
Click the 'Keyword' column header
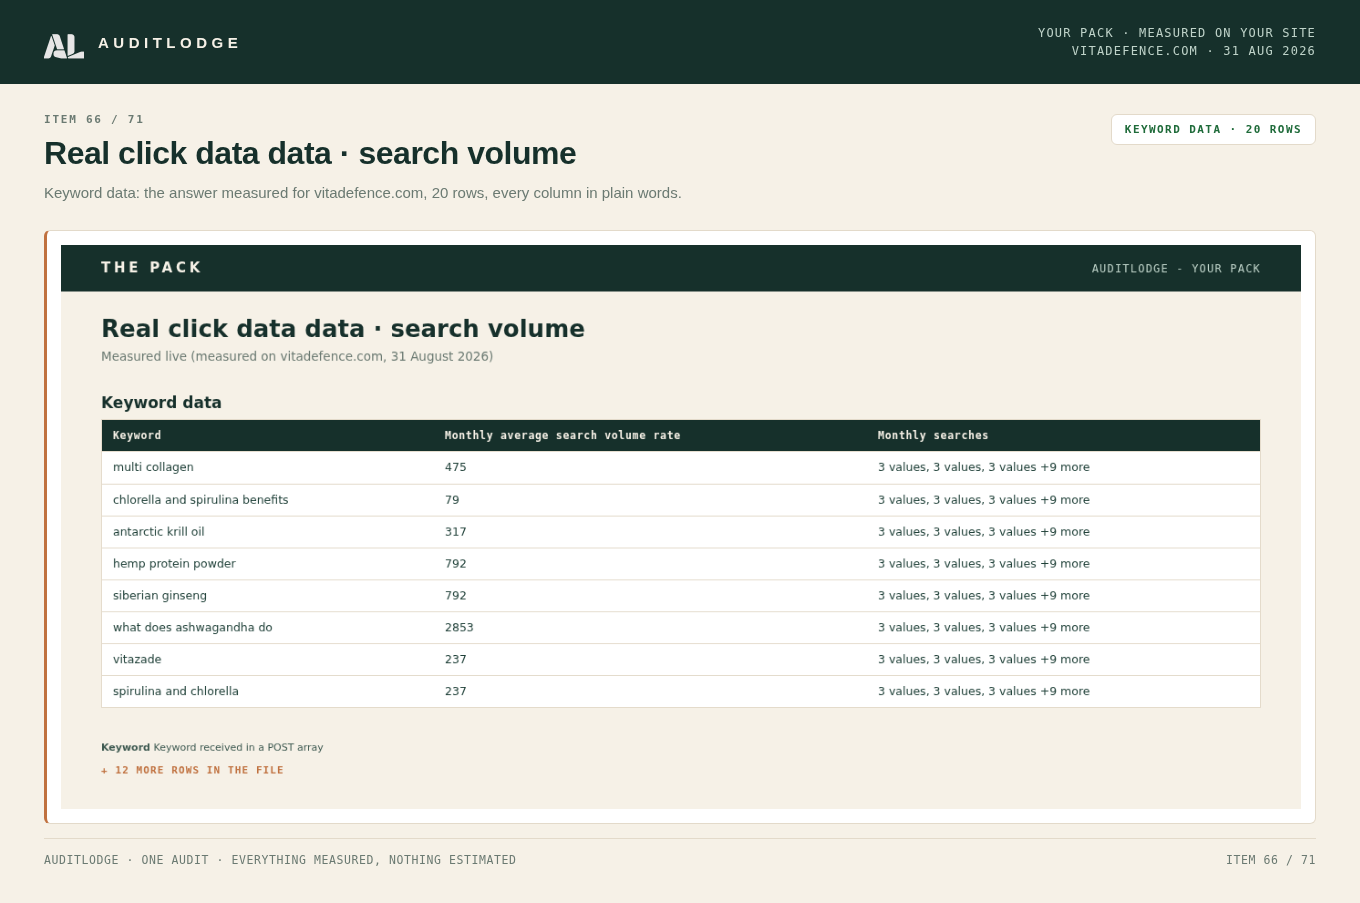[x=137, y=436]
